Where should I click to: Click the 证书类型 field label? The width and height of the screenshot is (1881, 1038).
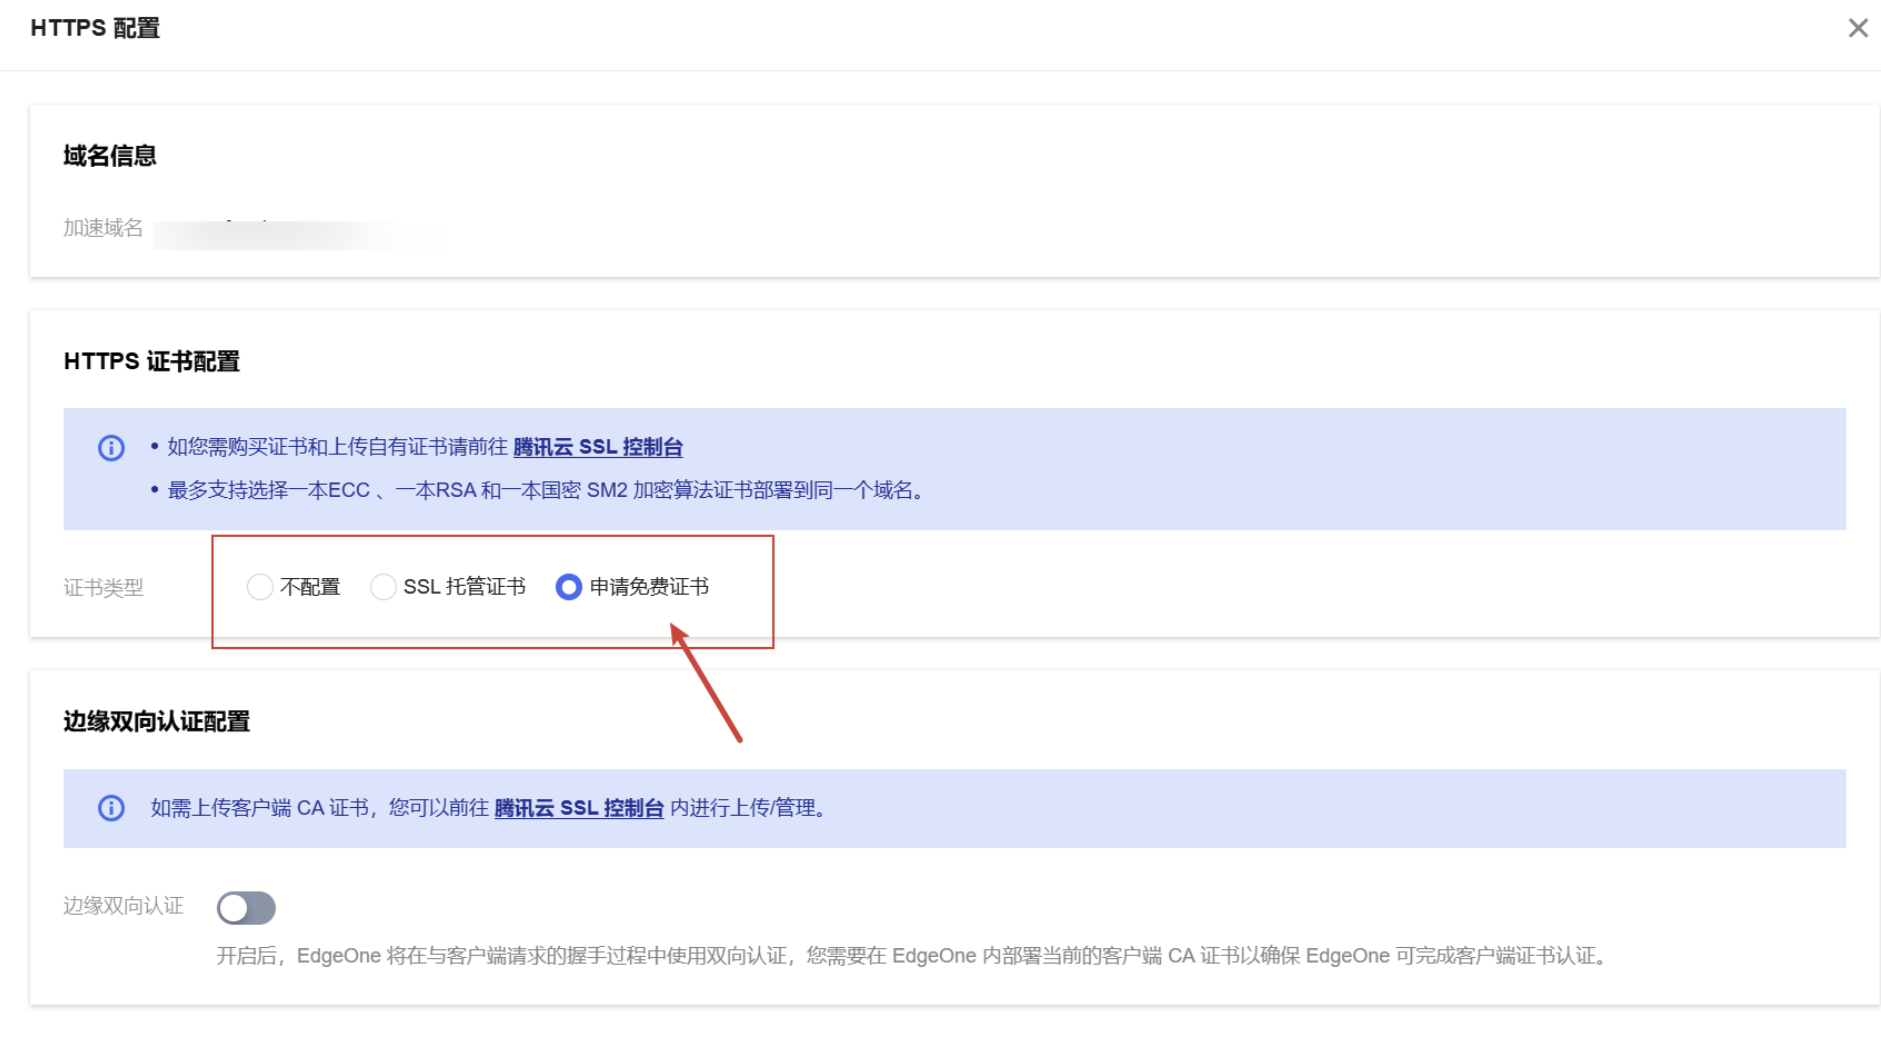point(103,588)
